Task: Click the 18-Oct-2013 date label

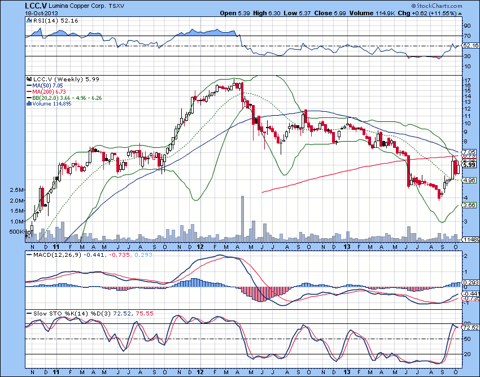Action: (x=41, y=13)
